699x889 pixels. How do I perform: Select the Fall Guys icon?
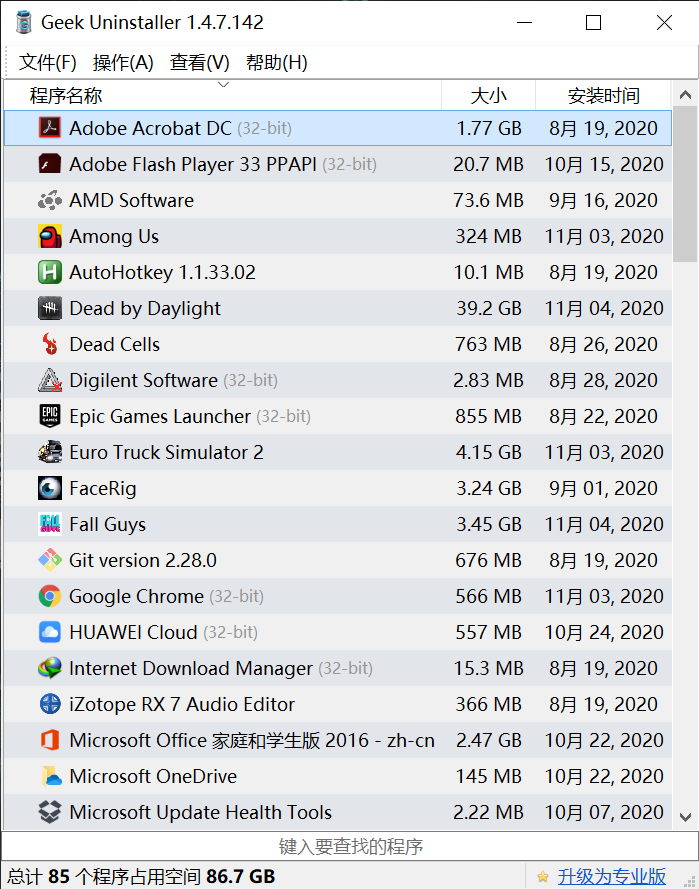(50, 524)
